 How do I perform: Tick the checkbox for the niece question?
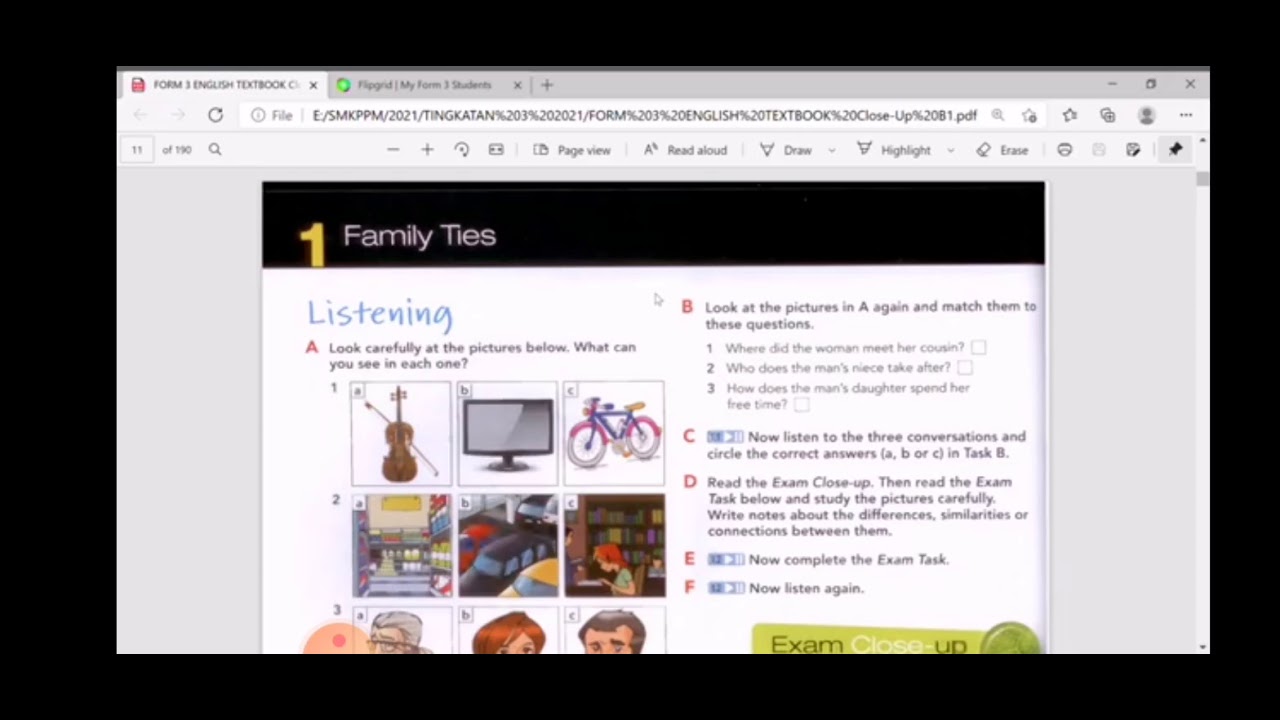pos(964,368)
